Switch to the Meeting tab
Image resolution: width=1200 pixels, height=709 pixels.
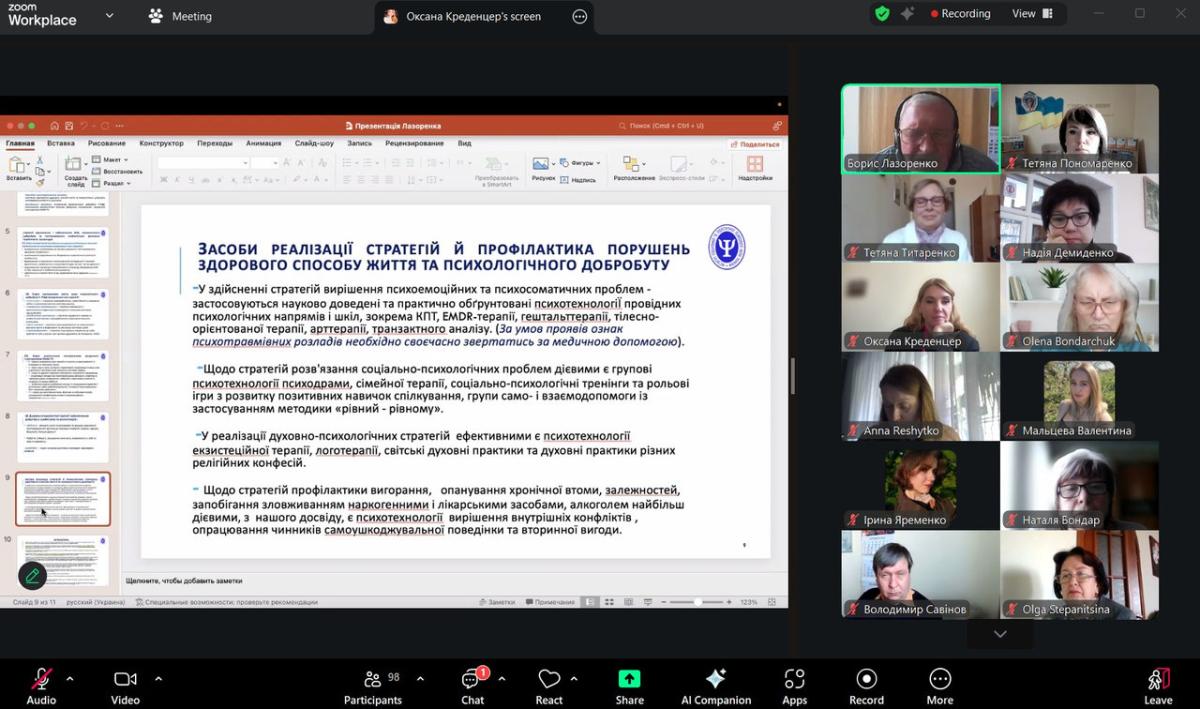coord(180,16)
